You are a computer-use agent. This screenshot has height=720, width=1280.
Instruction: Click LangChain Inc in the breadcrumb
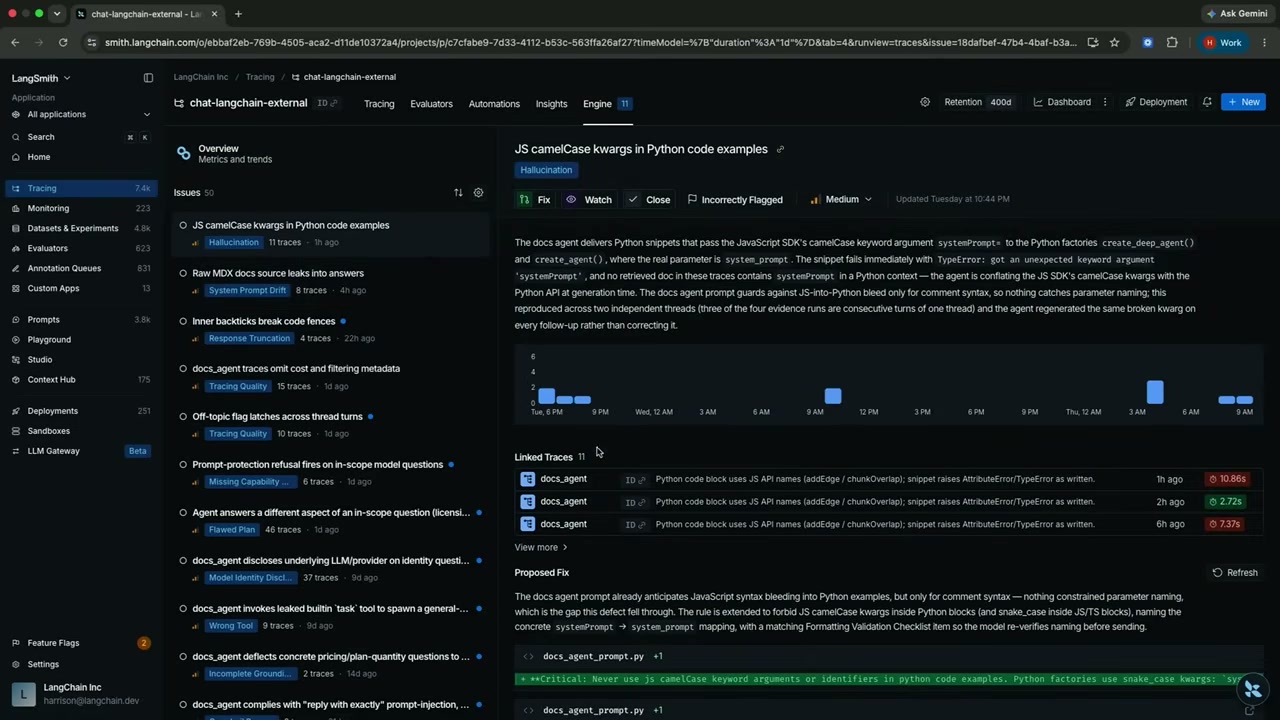(x=201, y=77)
